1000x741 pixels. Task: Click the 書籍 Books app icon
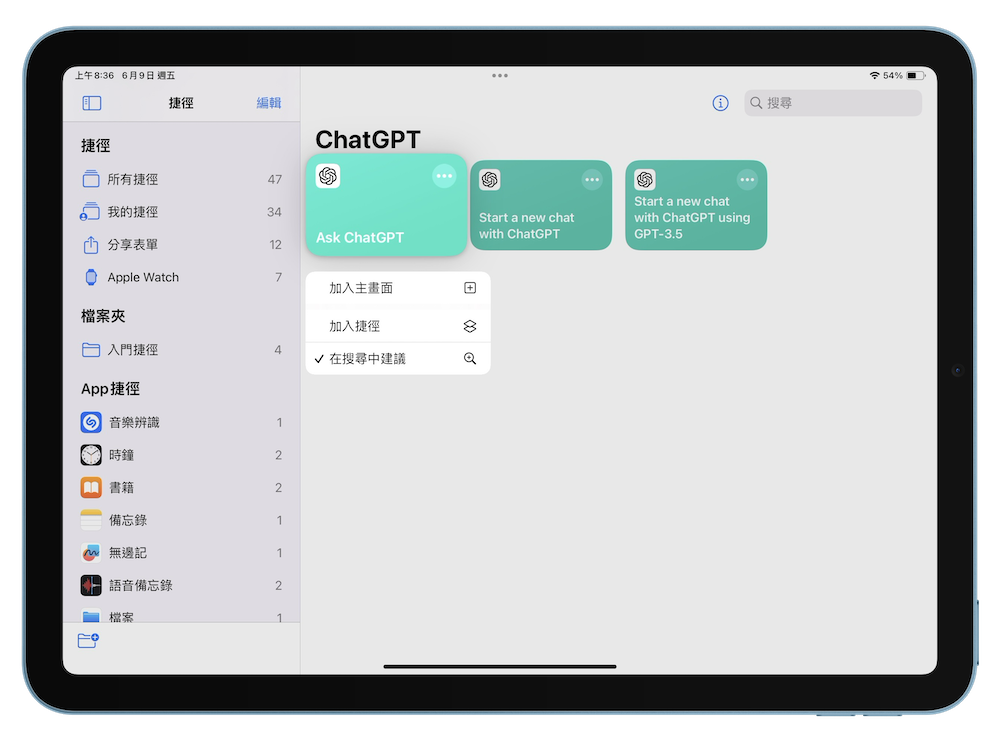(91, 487)
